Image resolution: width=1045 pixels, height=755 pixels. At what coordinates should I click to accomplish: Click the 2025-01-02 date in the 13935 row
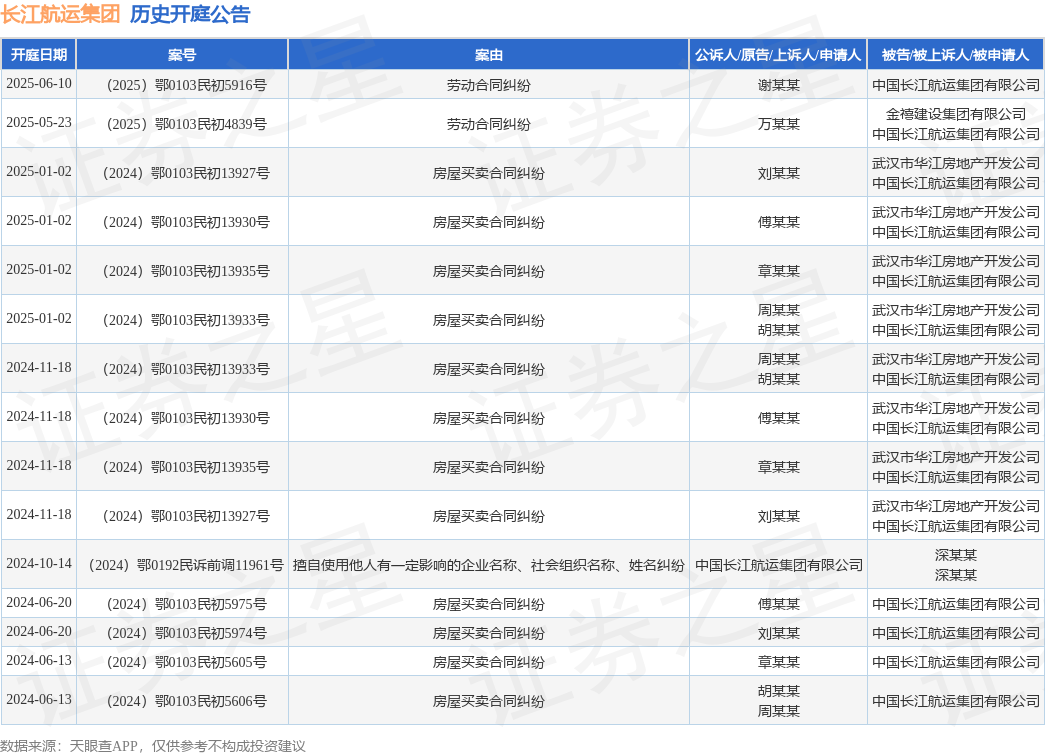[39, 270]
